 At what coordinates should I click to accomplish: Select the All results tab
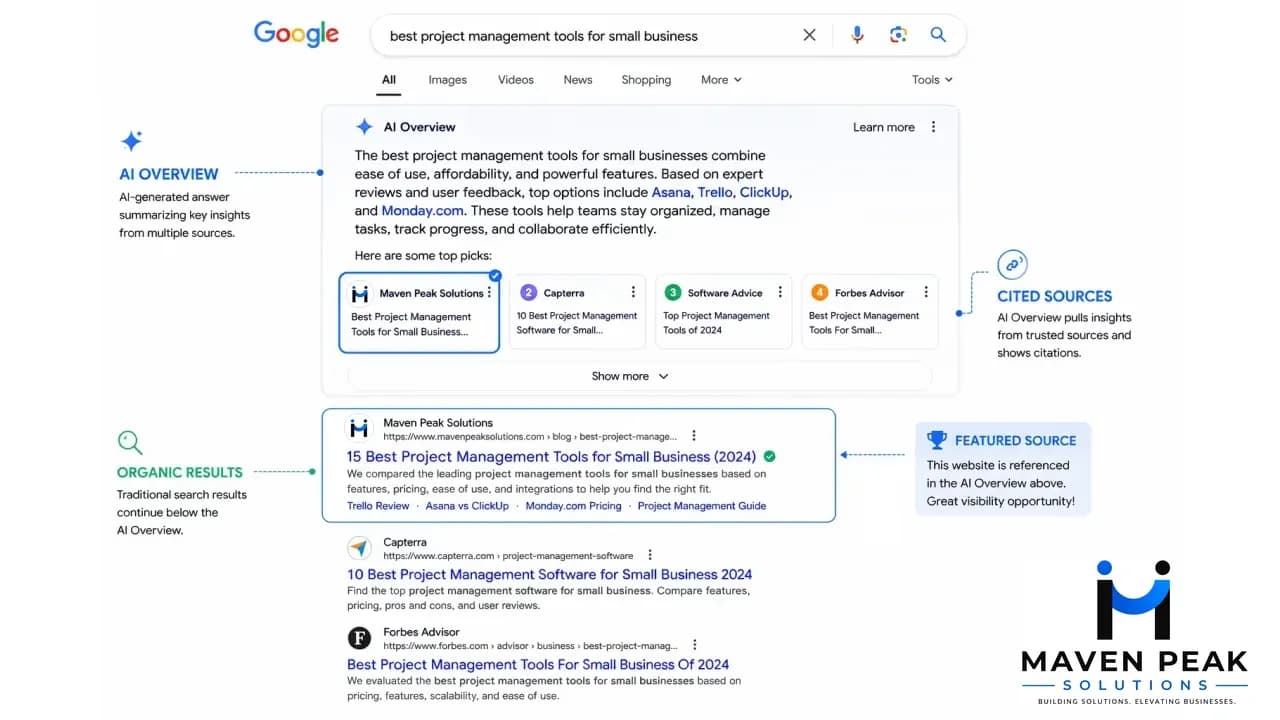coord(389,80)
